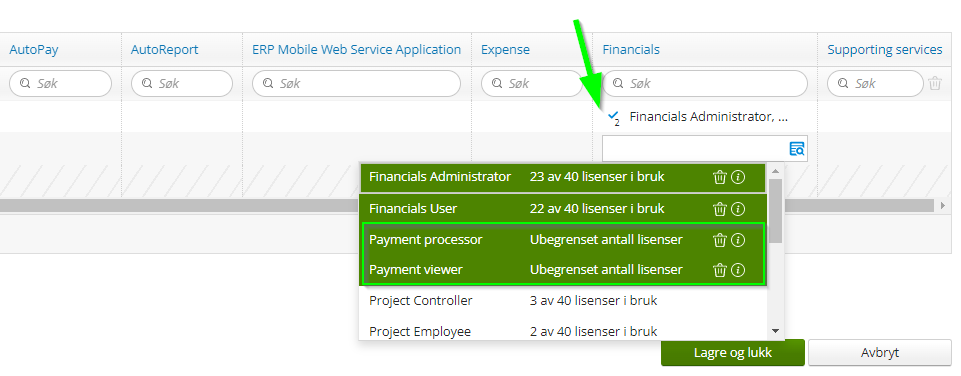Screen dimensions: 961x376
Task: Open the lookup icon in Financials field
Action: (796, 148)
